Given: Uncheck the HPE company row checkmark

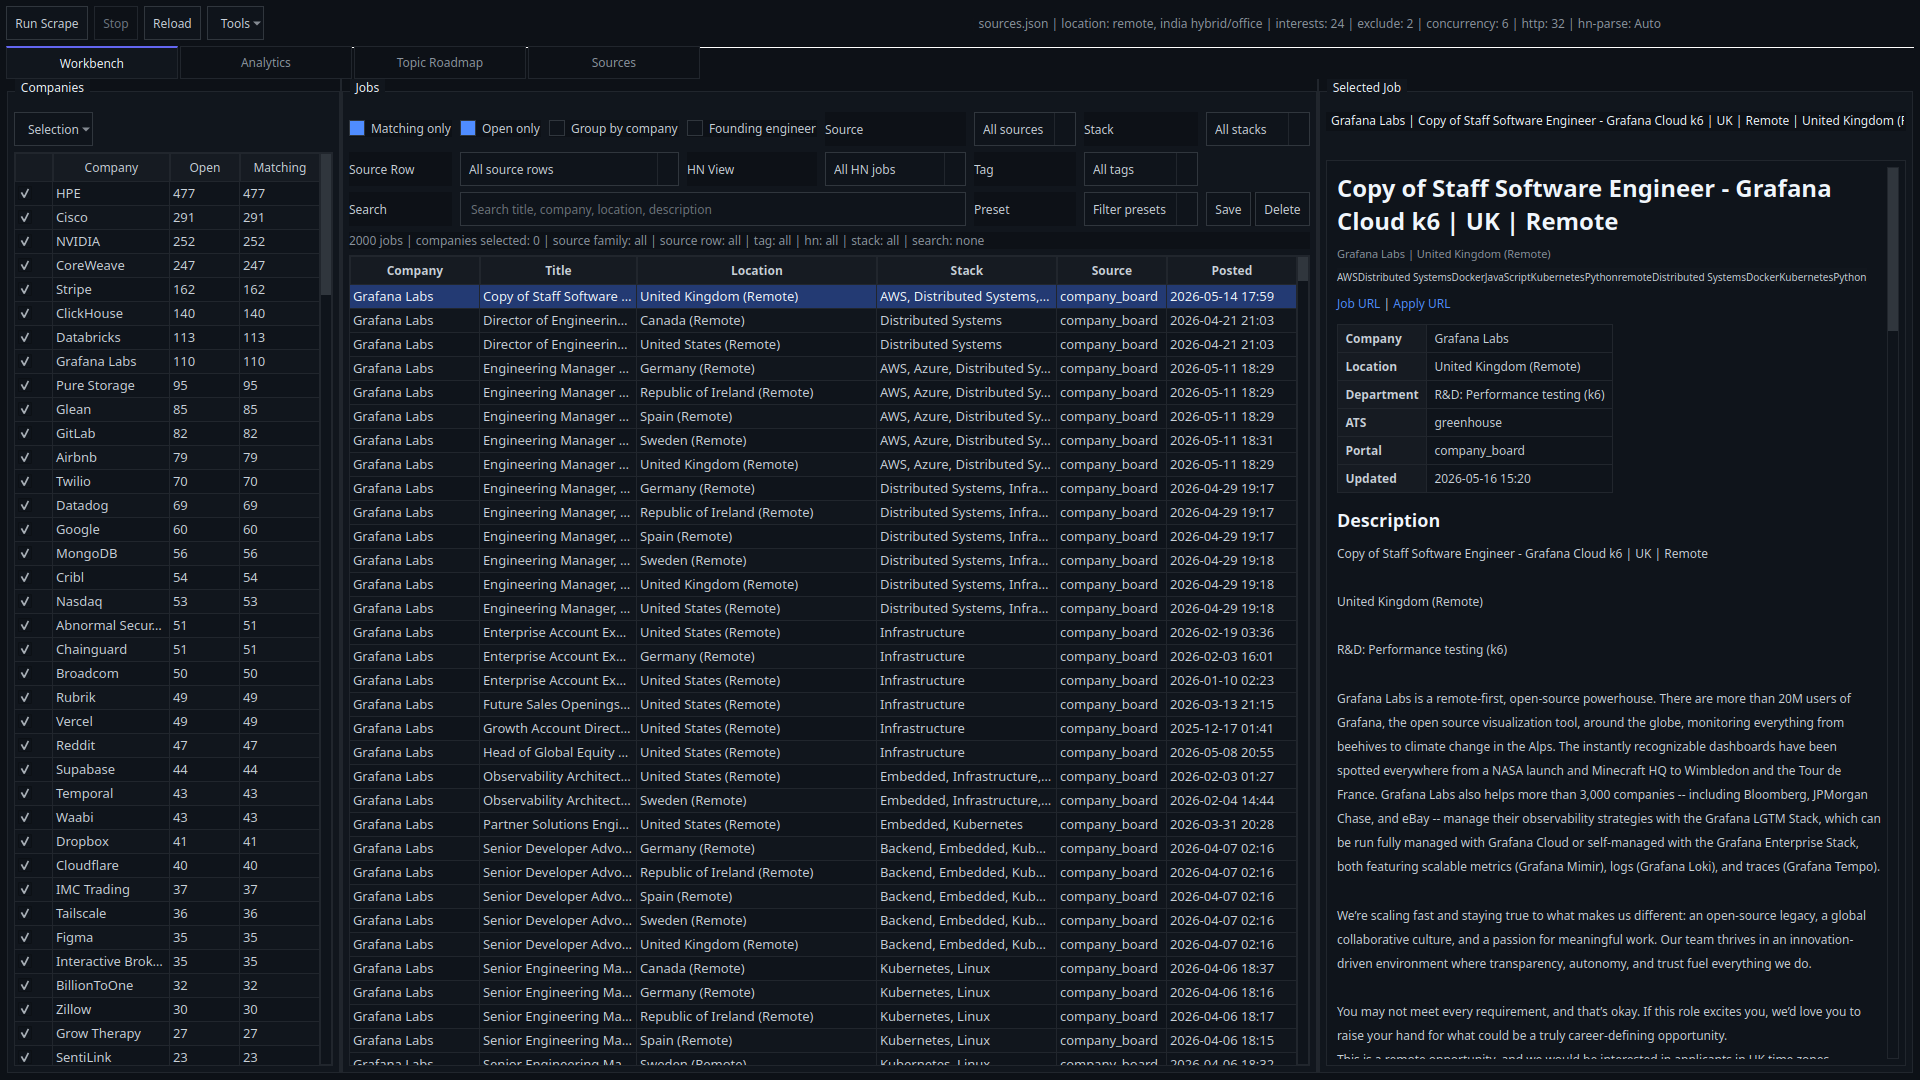Looking at the screenshot, I should coord(25,194).
